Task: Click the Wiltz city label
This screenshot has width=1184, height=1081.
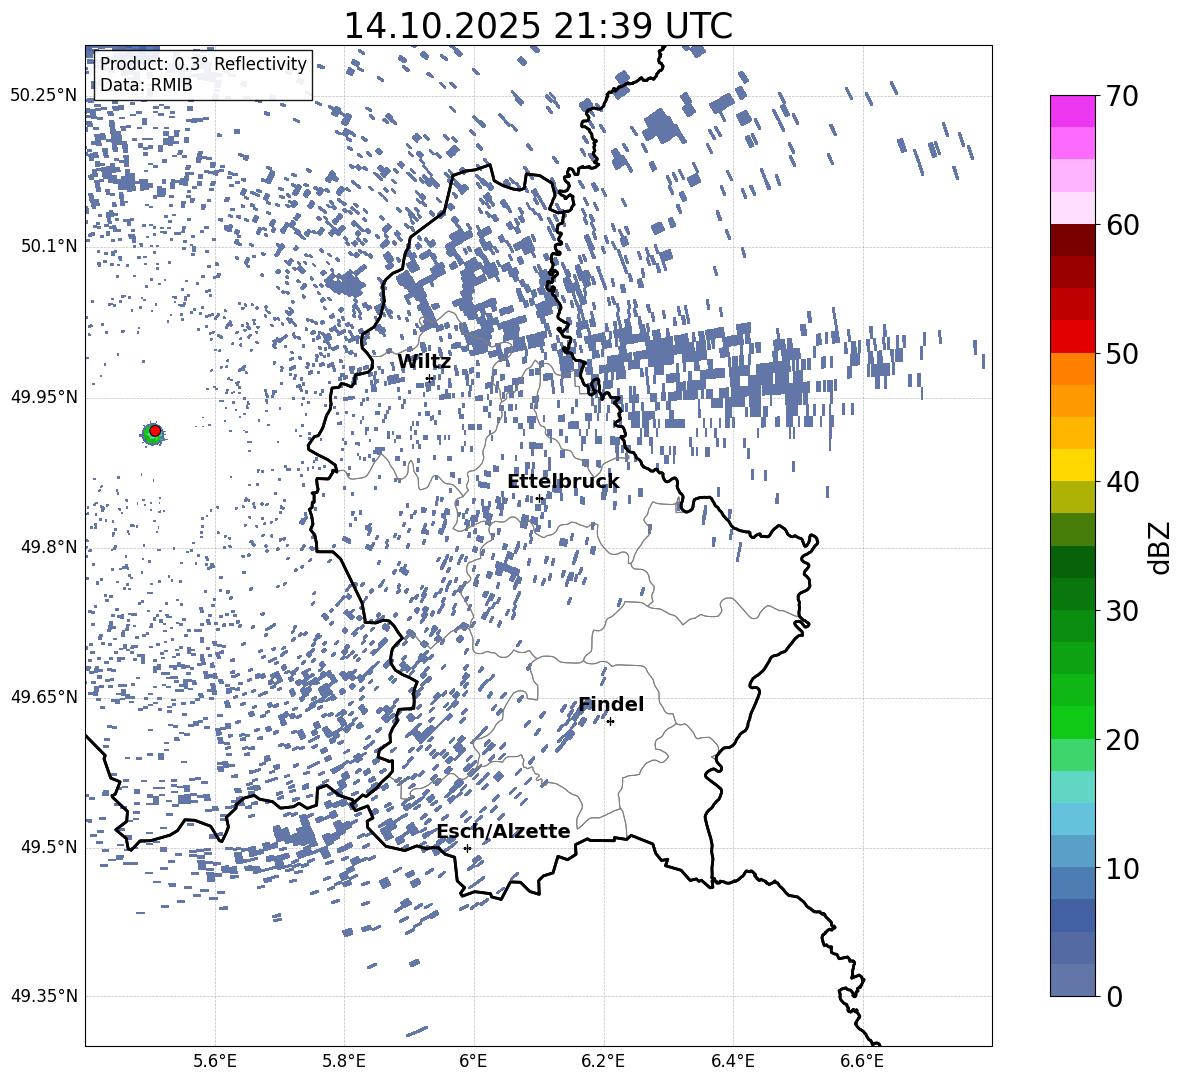Action: [424, 362]
